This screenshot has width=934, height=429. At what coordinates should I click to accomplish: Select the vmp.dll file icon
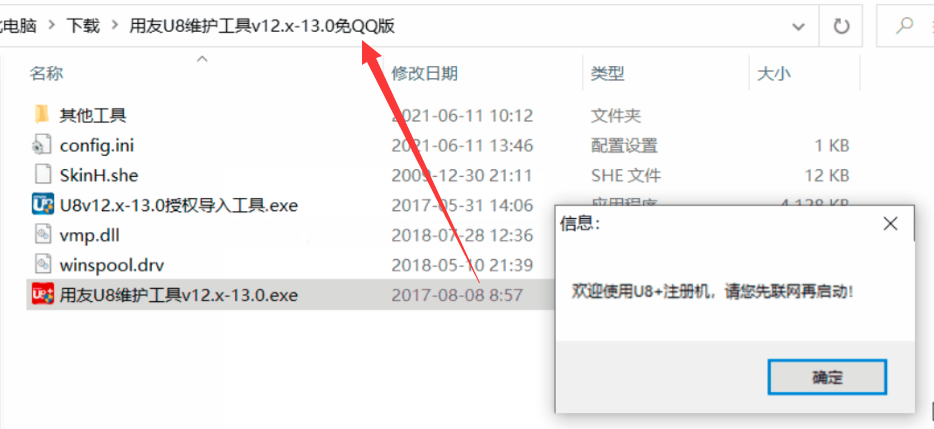point(42,235)
